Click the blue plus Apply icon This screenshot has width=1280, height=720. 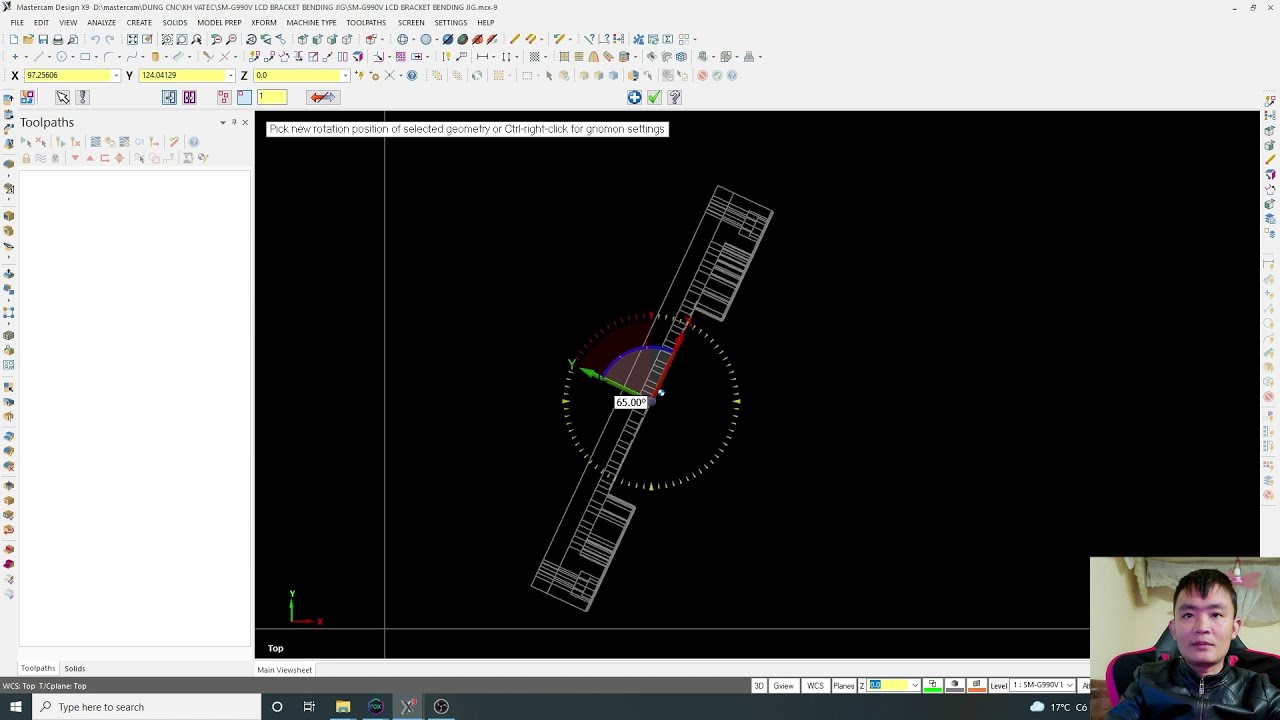634,97
